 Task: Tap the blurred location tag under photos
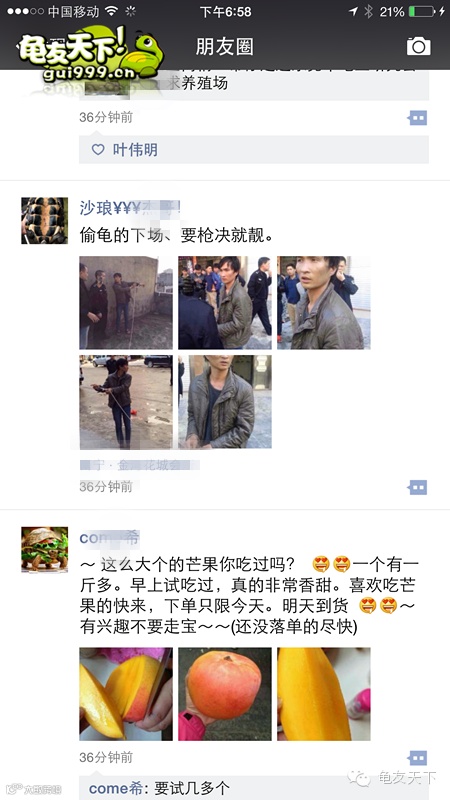[139, 465]
